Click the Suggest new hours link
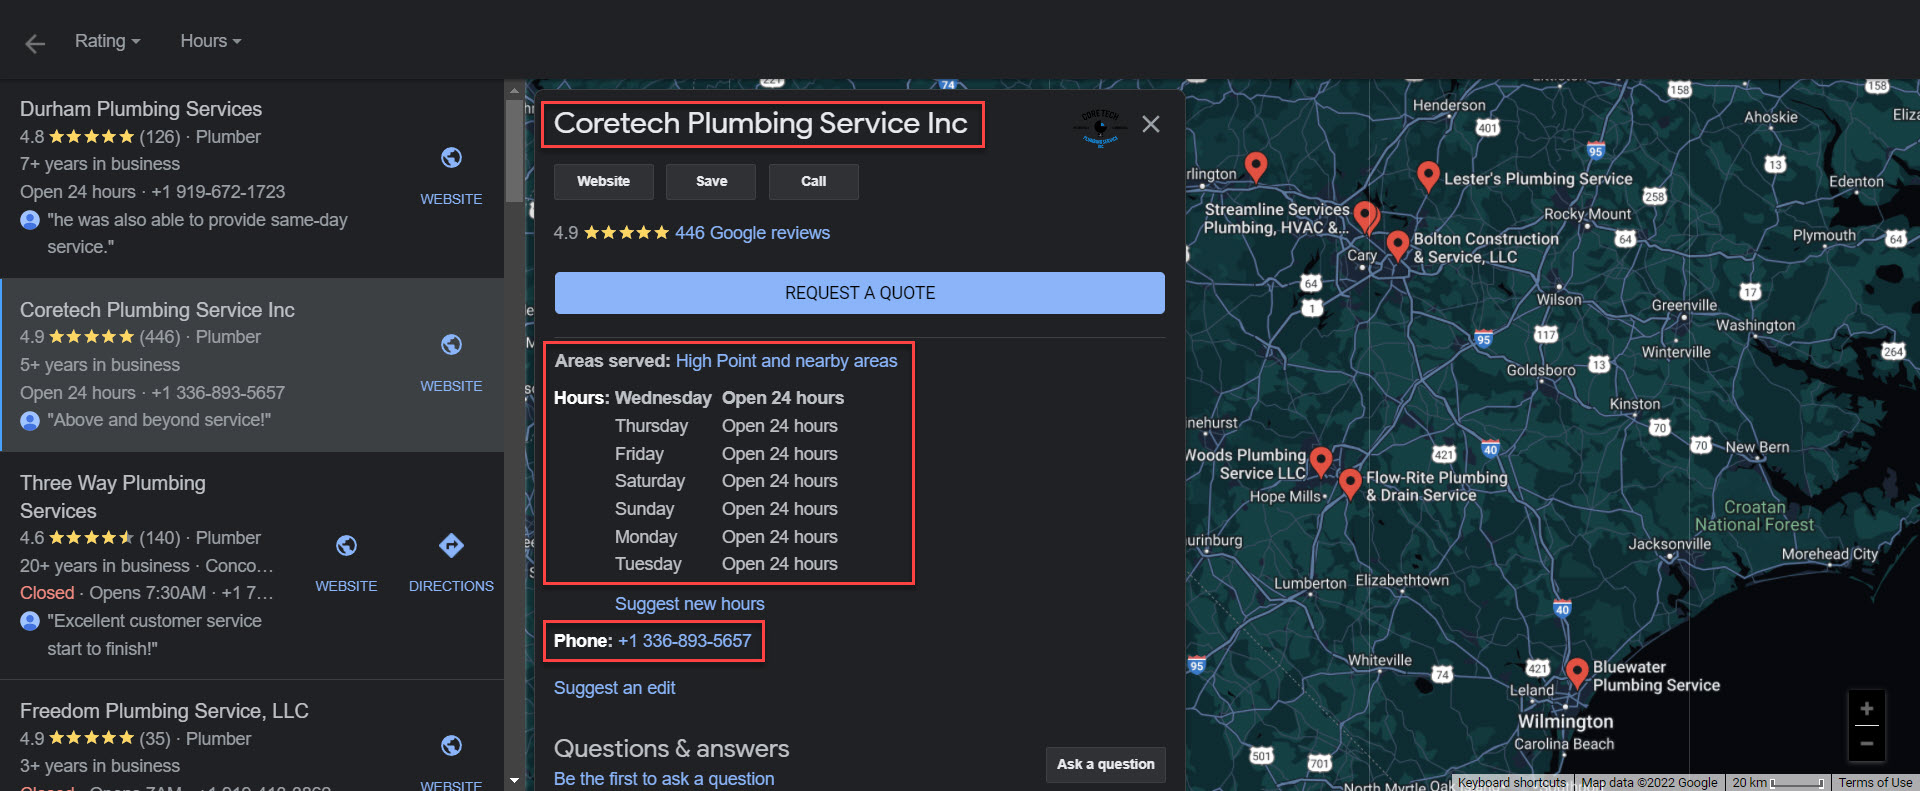 point(689,604)
